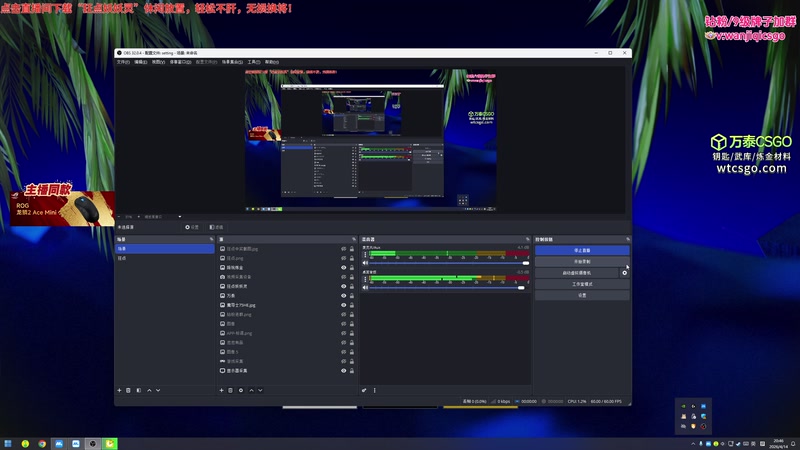Open the 滤镜 button in source toolbar

(216, 227)
